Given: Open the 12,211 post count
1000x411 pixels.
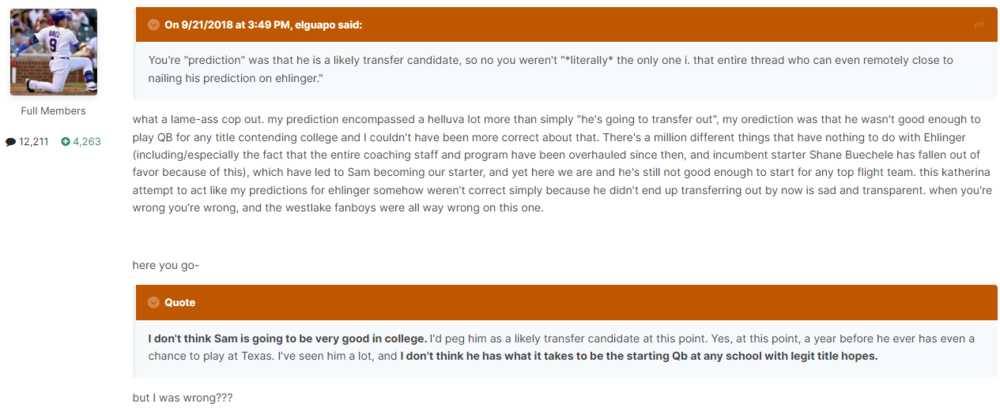Looking at the screenshot, I should coord(34,142).
